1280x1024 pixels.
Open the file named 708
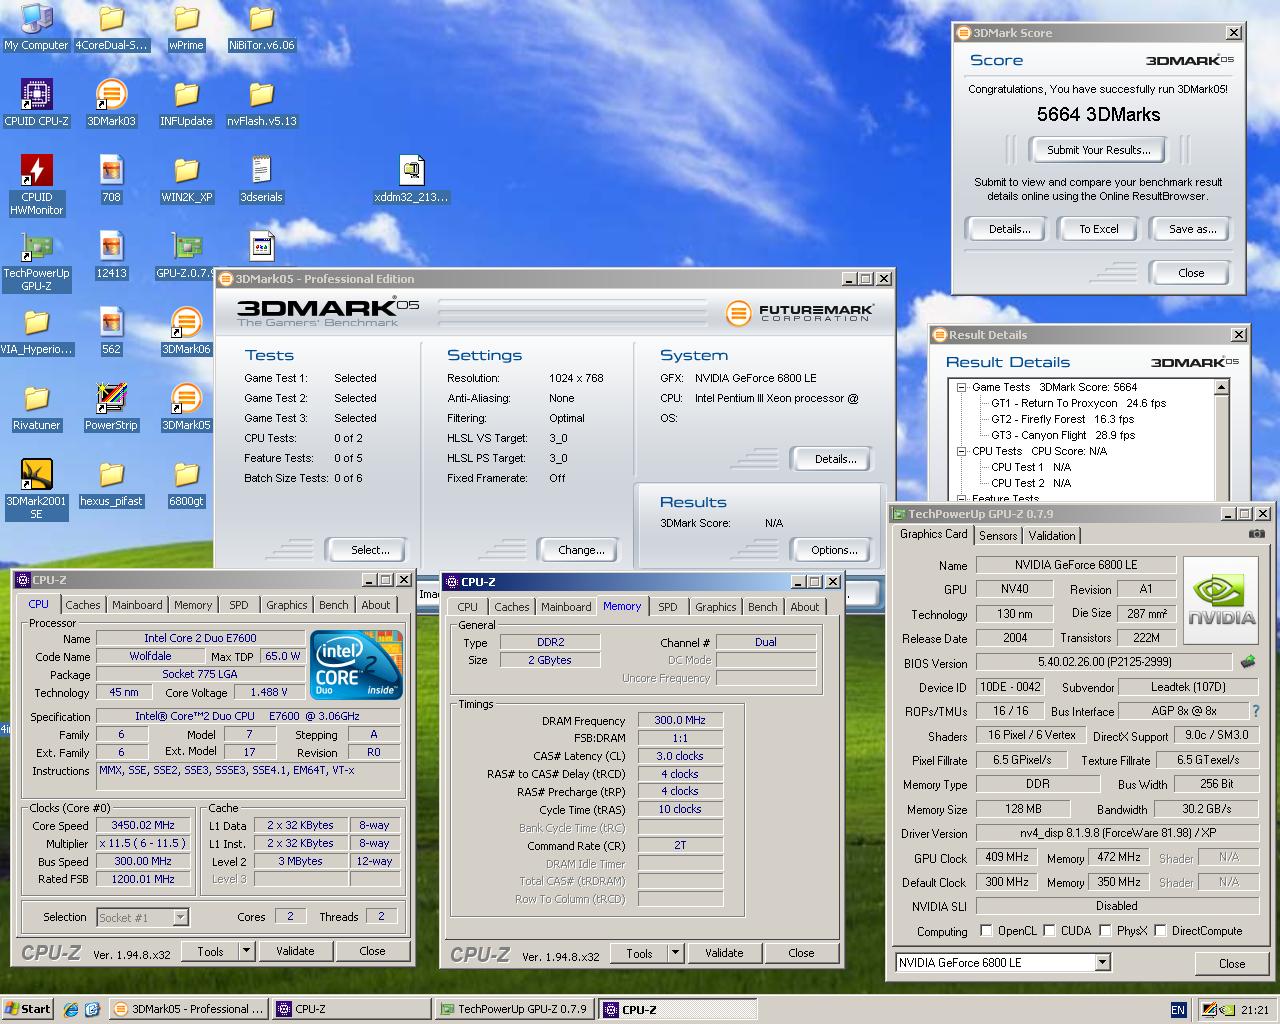click(111, 179)
